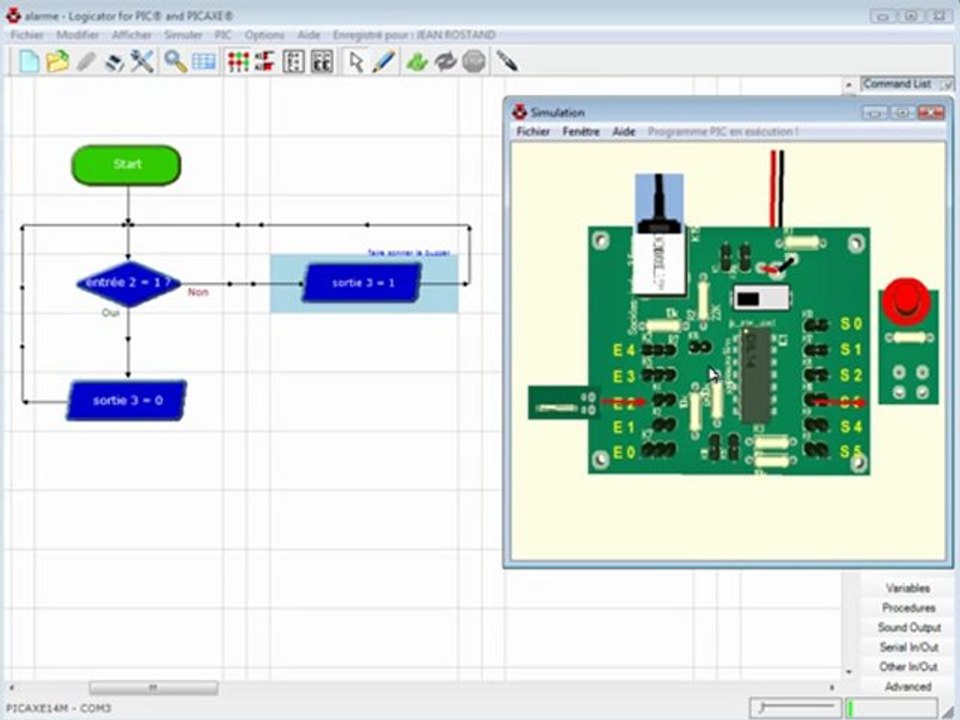Expand the Command List panel dropdown
The image size is (960, 720).
click(x=947, y=84)
